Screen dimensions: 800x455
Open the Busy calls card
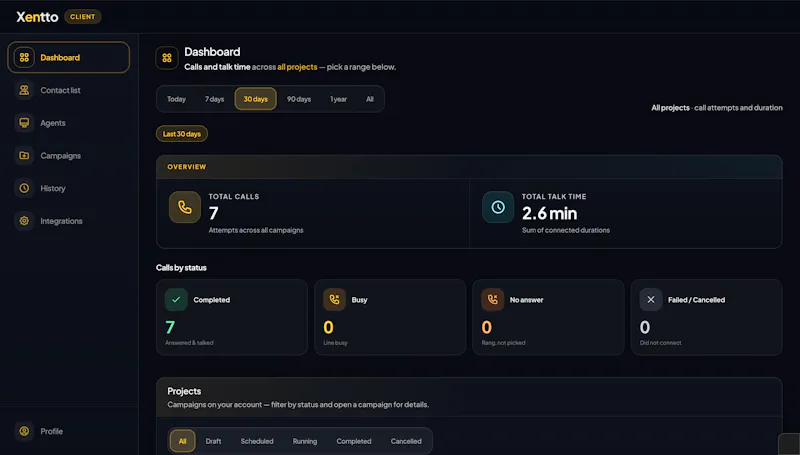click(x=390, y=317)
